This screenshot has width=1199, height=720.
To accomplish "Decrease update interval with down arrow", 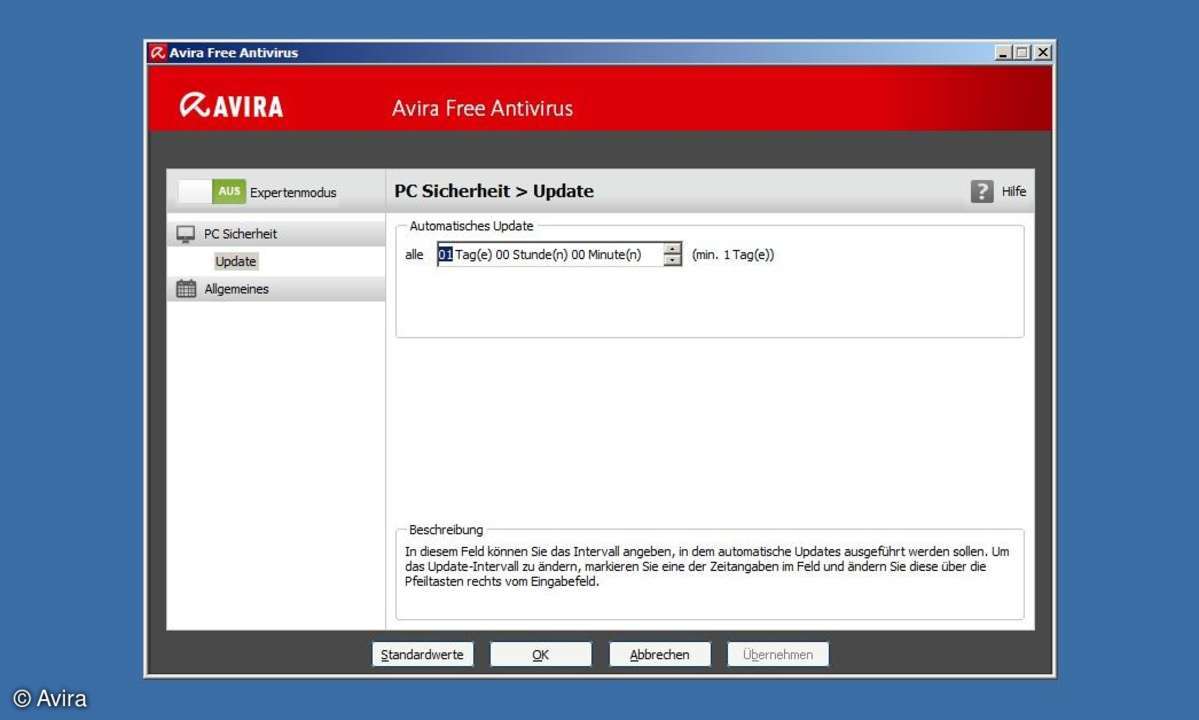I will tap(672, 261).
